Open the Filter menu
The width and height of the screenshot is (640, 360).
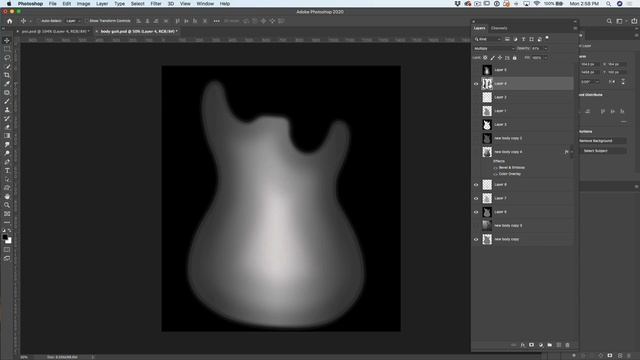point(156,4)
